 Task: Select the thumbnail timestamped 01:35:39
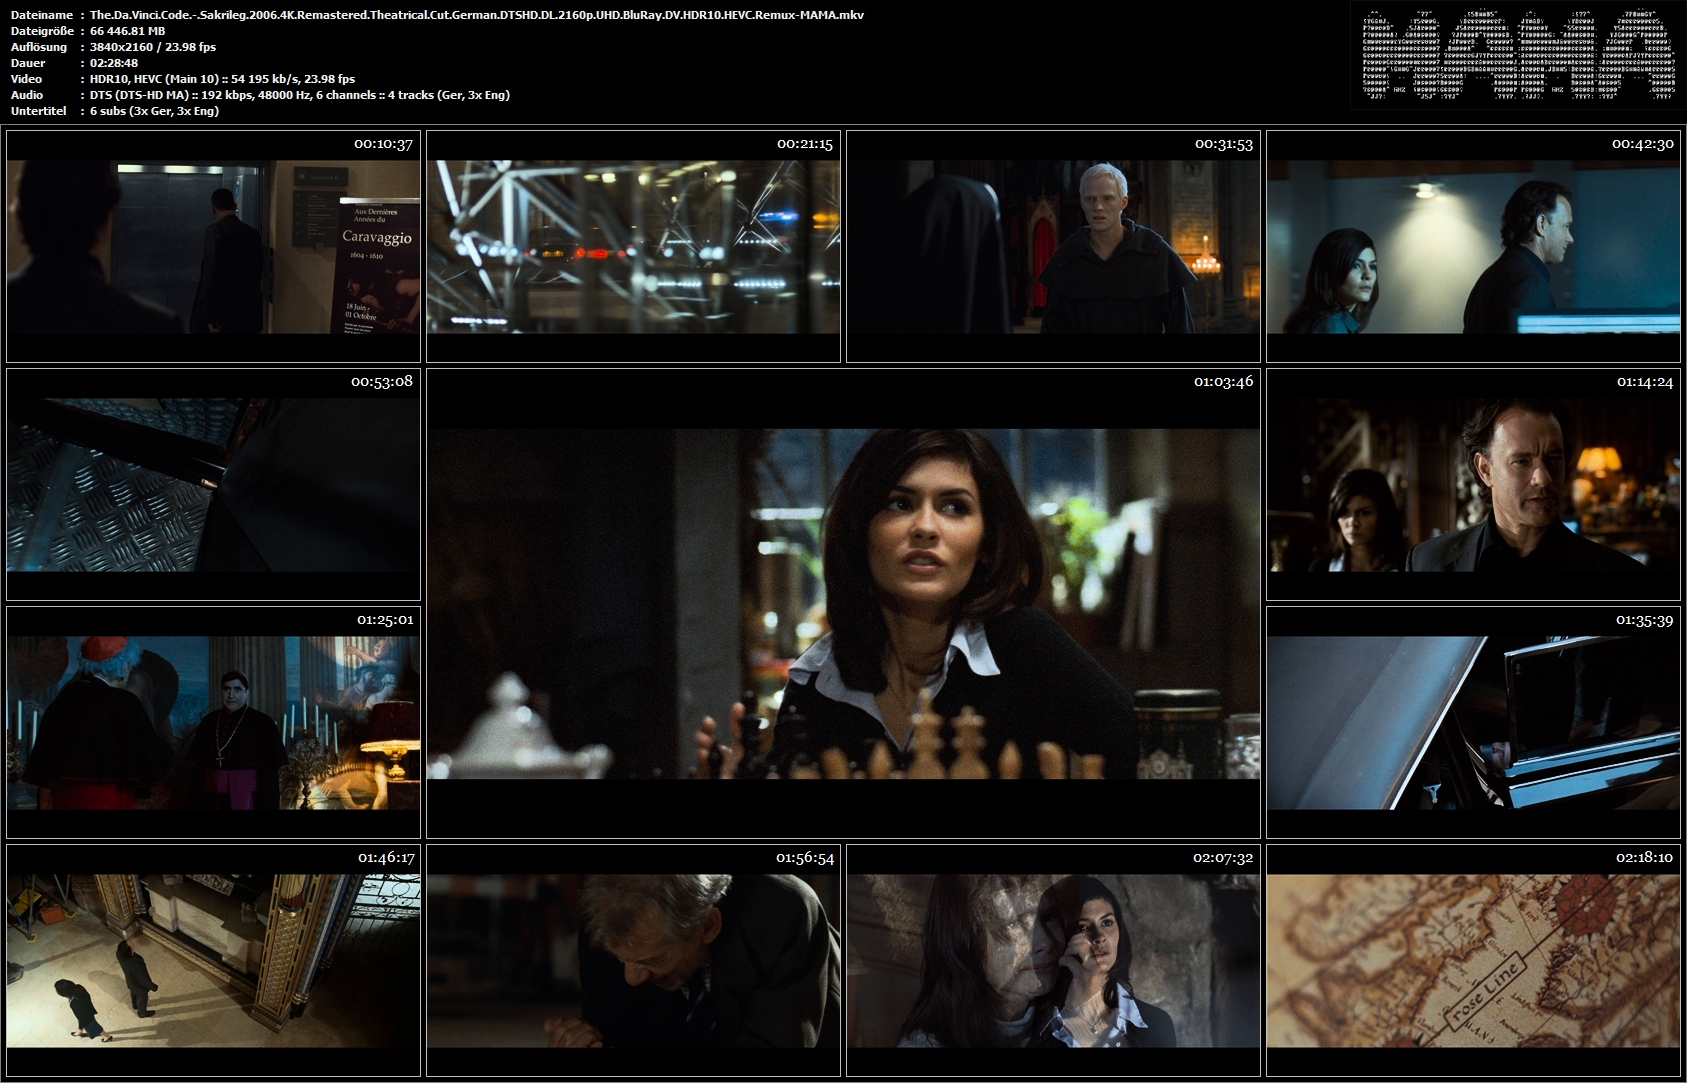pos(1473,722)
